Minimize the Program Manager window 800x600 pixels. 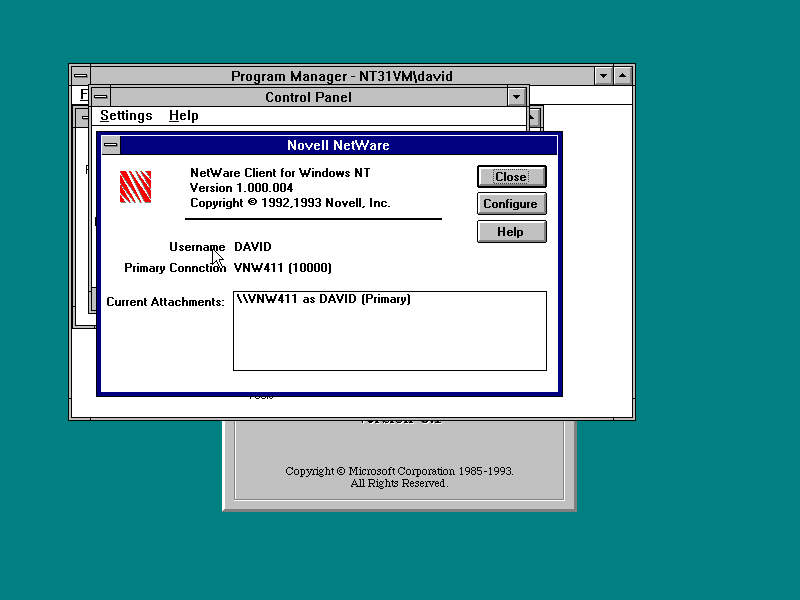click(604, 76)
